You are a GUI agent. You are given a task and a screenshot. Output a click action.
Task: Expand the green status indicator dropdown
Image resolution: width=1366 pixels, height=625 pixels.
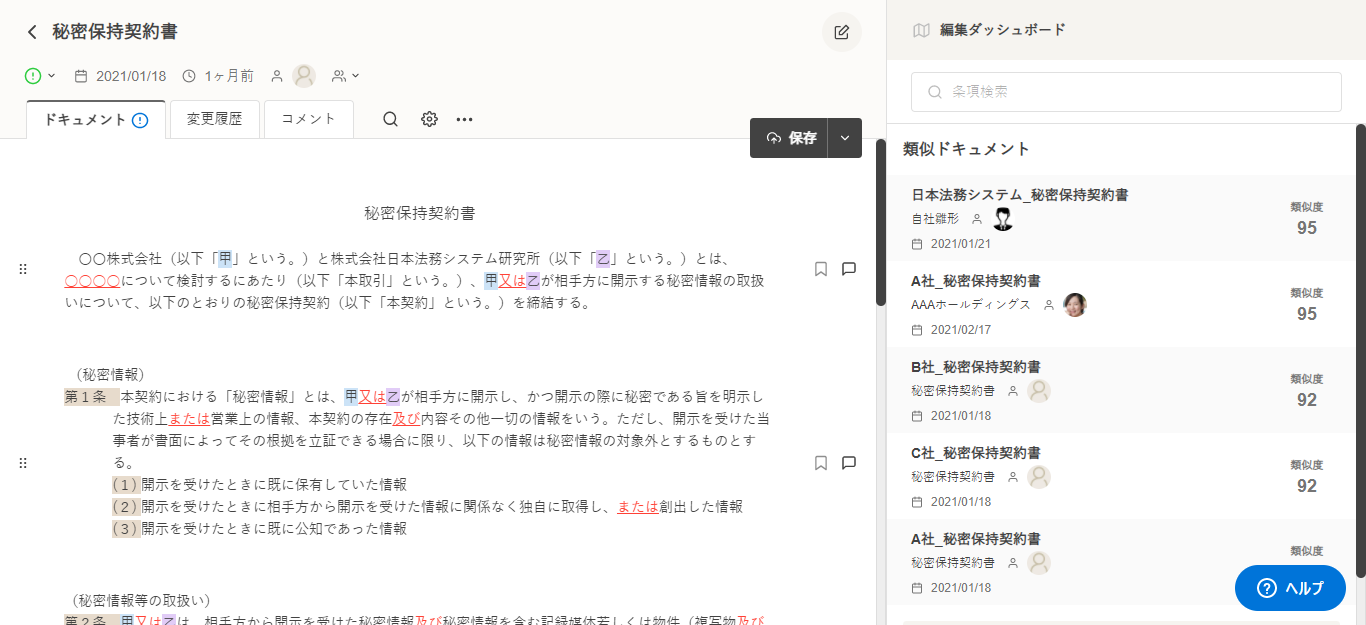pyautogui.click(x=40, y=76)
